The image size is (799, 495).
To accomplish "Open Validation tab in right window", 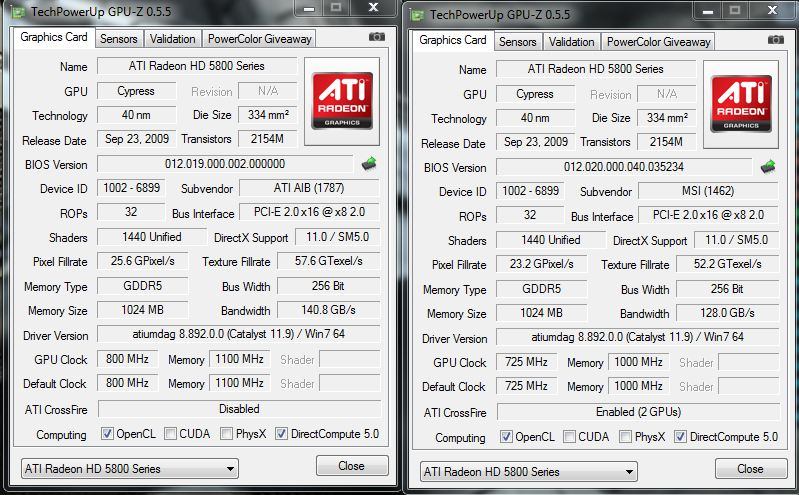I will tap(572, 42).
